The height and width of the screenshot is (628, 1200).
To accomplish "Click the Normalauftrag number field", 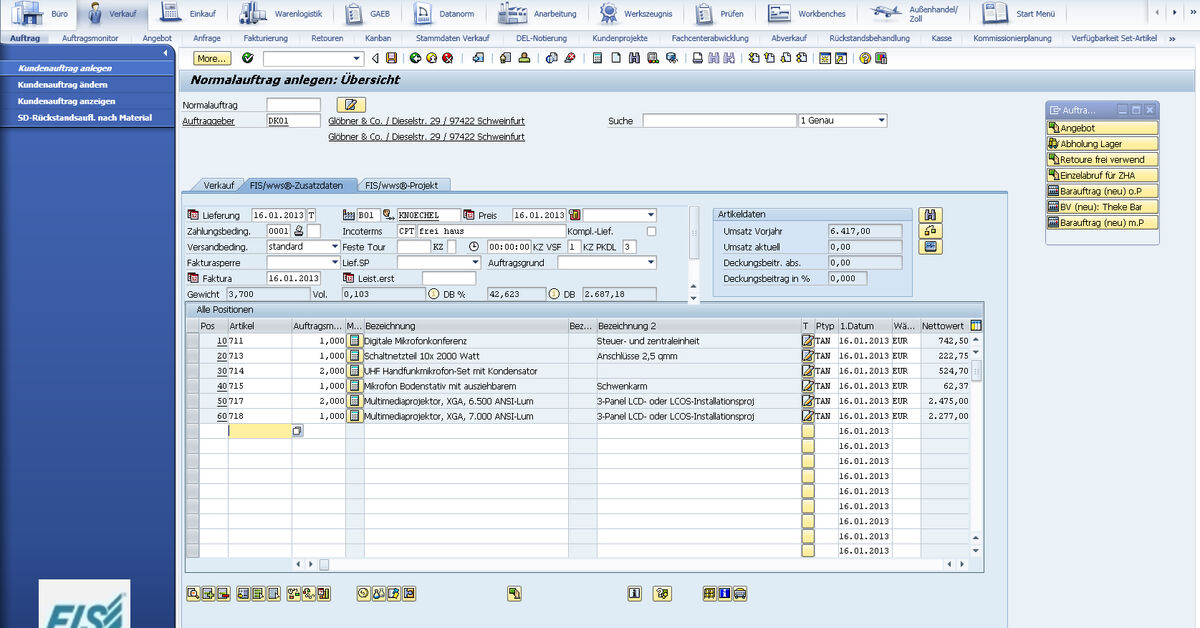I will [x=294, y=104].
